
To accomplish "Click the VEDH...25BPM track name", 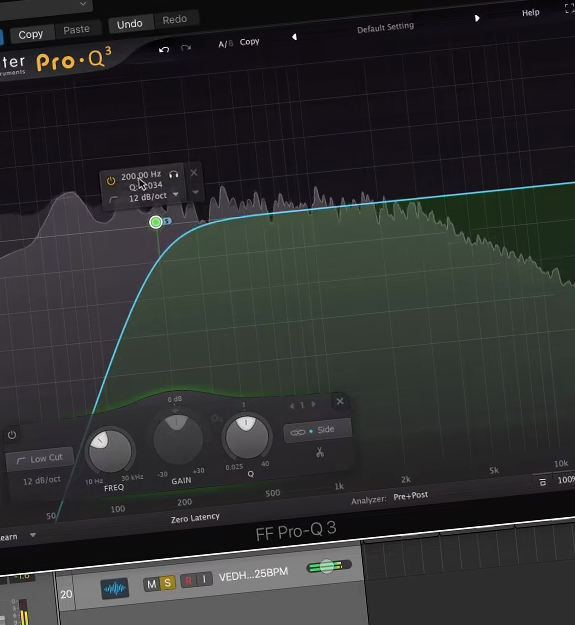I will click(253, 574).
